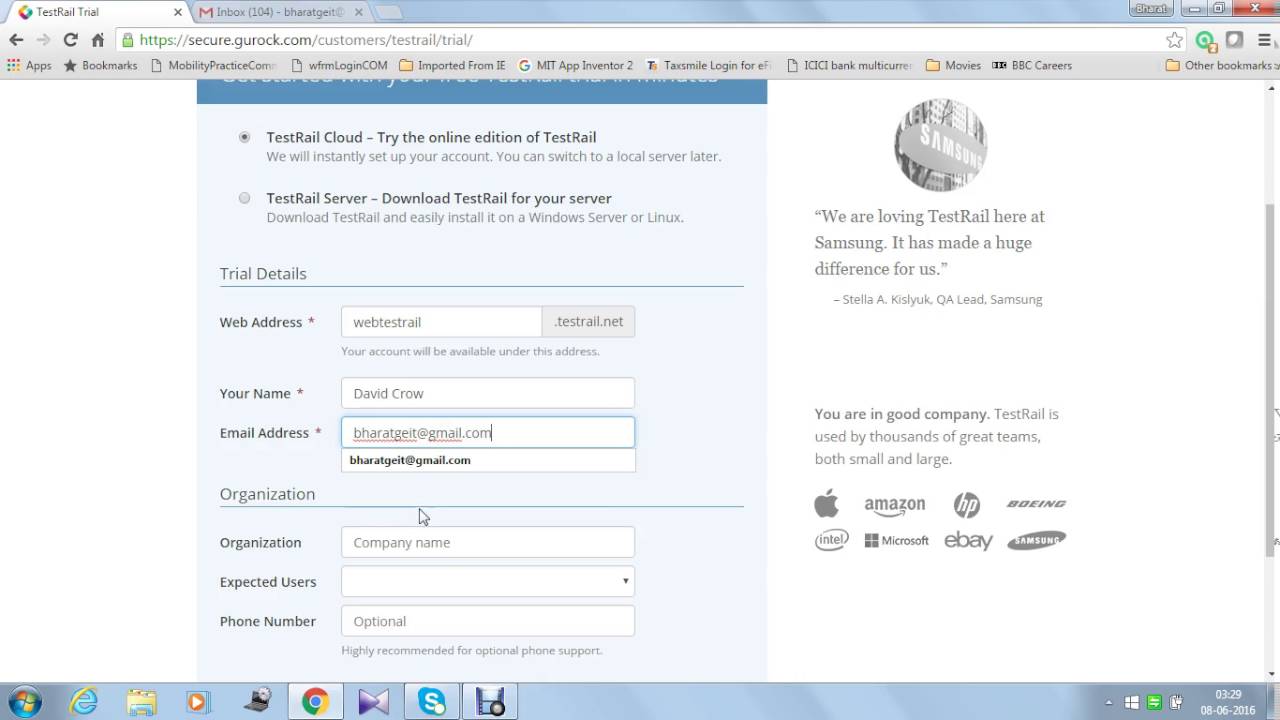Click the .testrail.net domain suffix
1280x720 pixels.
click(x=589, y=322)
